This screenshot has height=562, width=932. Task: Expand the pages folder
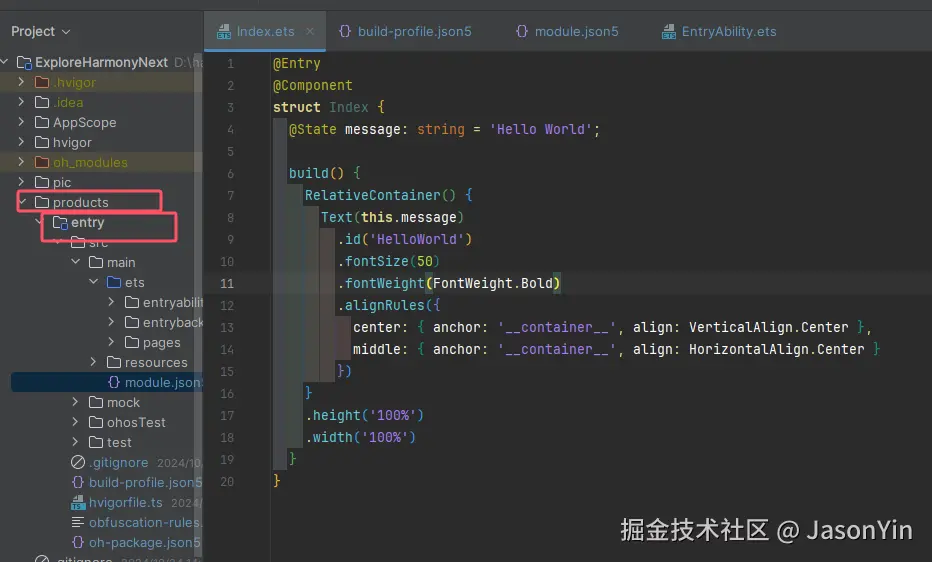coord(111,342)
